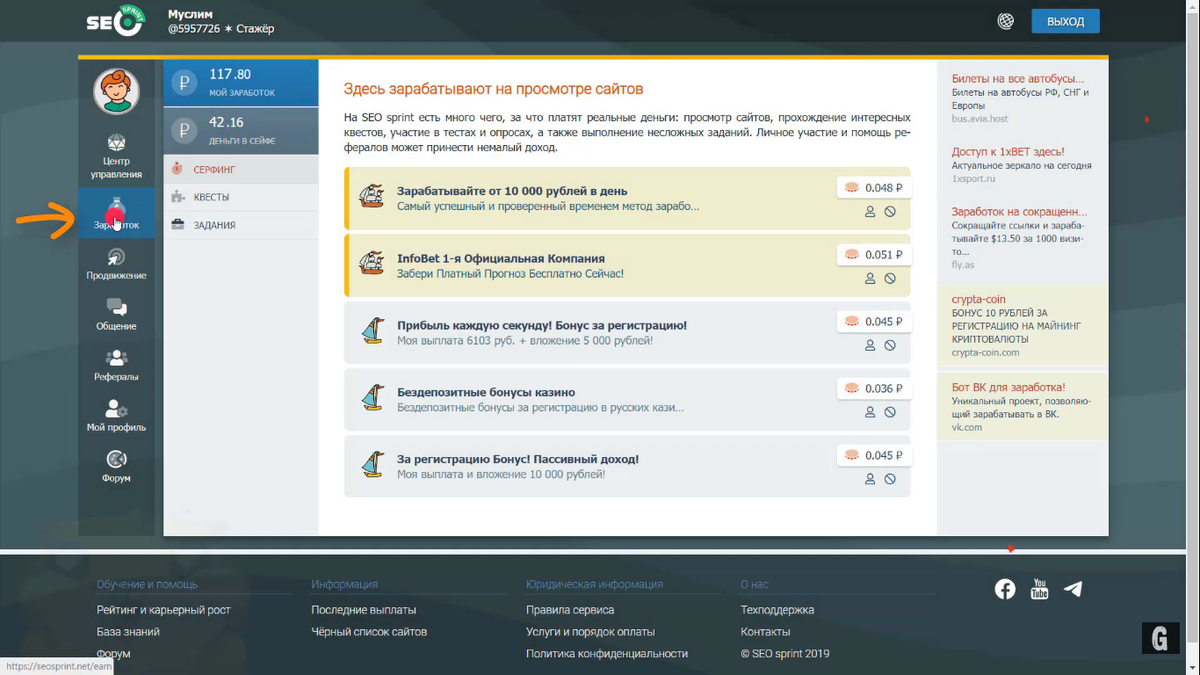Click the SEO sprint logo
This screenshot has width=1200, height=675.
pyautogui.click(x=116, y=21)
